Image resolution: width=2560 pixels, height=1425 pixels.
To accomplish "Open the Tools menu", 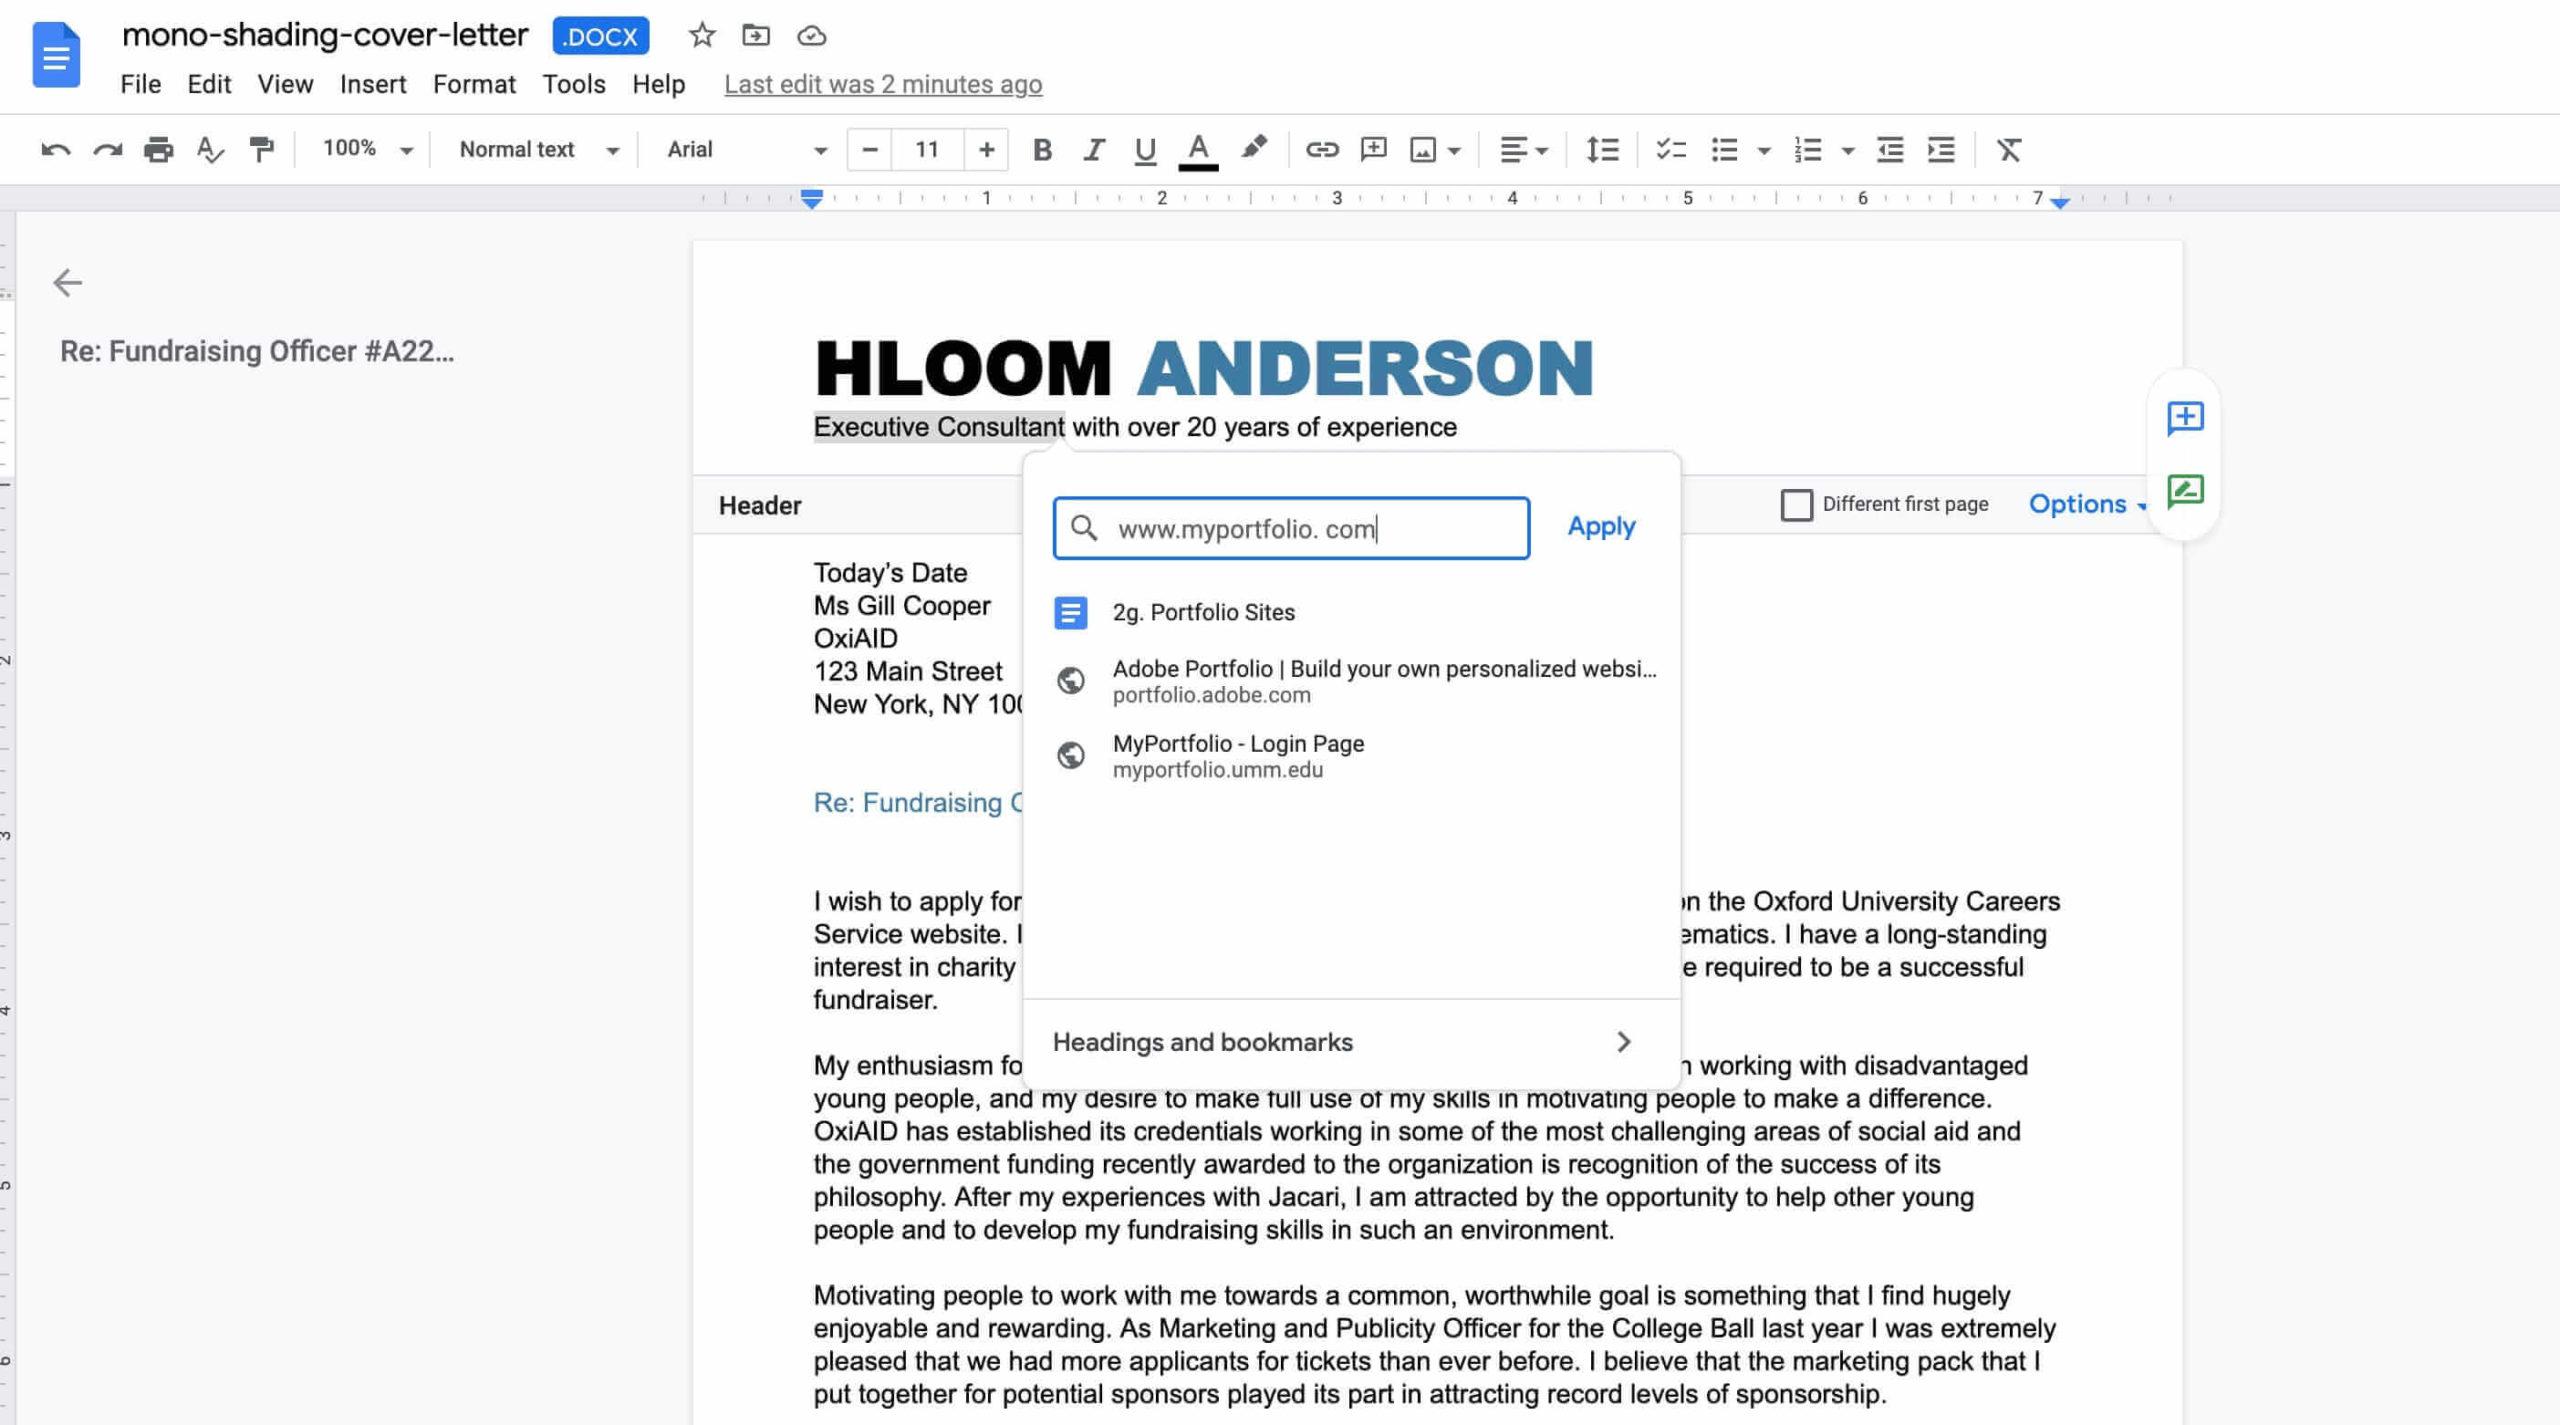I will (574, 84).
